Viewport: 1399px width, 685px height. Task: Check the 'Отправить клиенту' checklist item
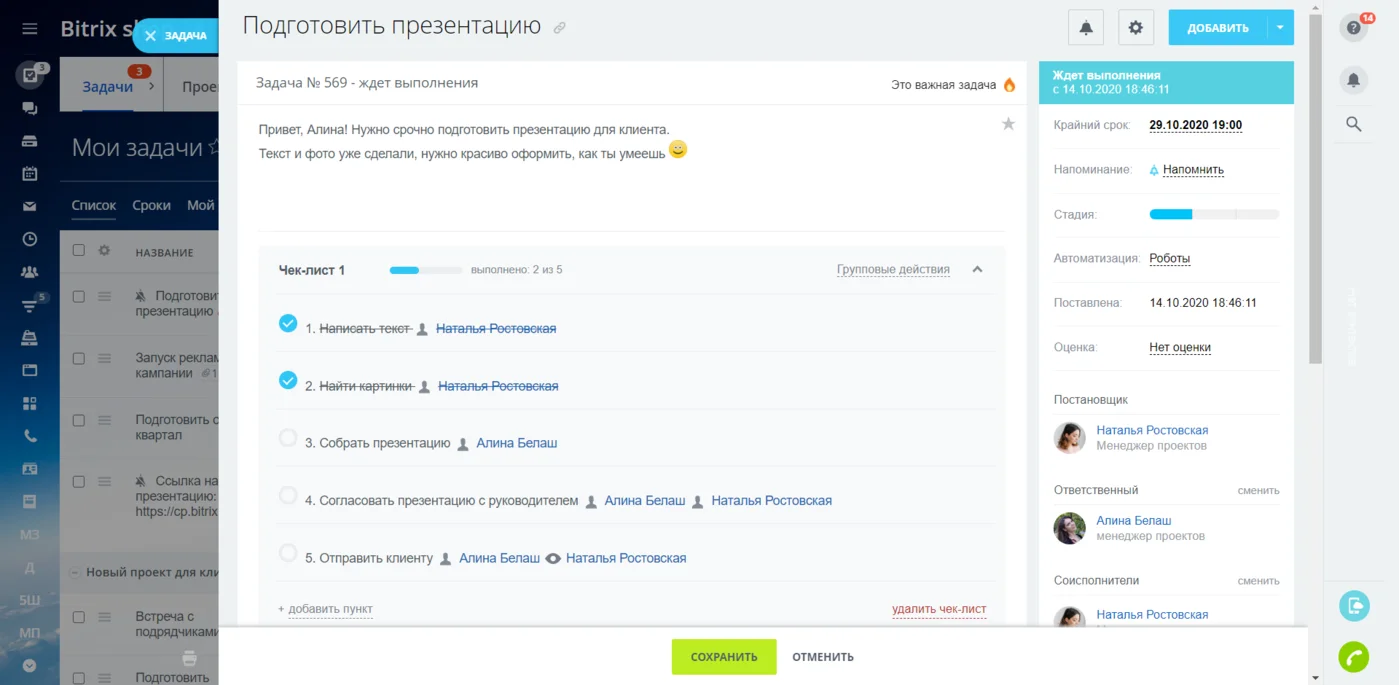coord(288,553)
